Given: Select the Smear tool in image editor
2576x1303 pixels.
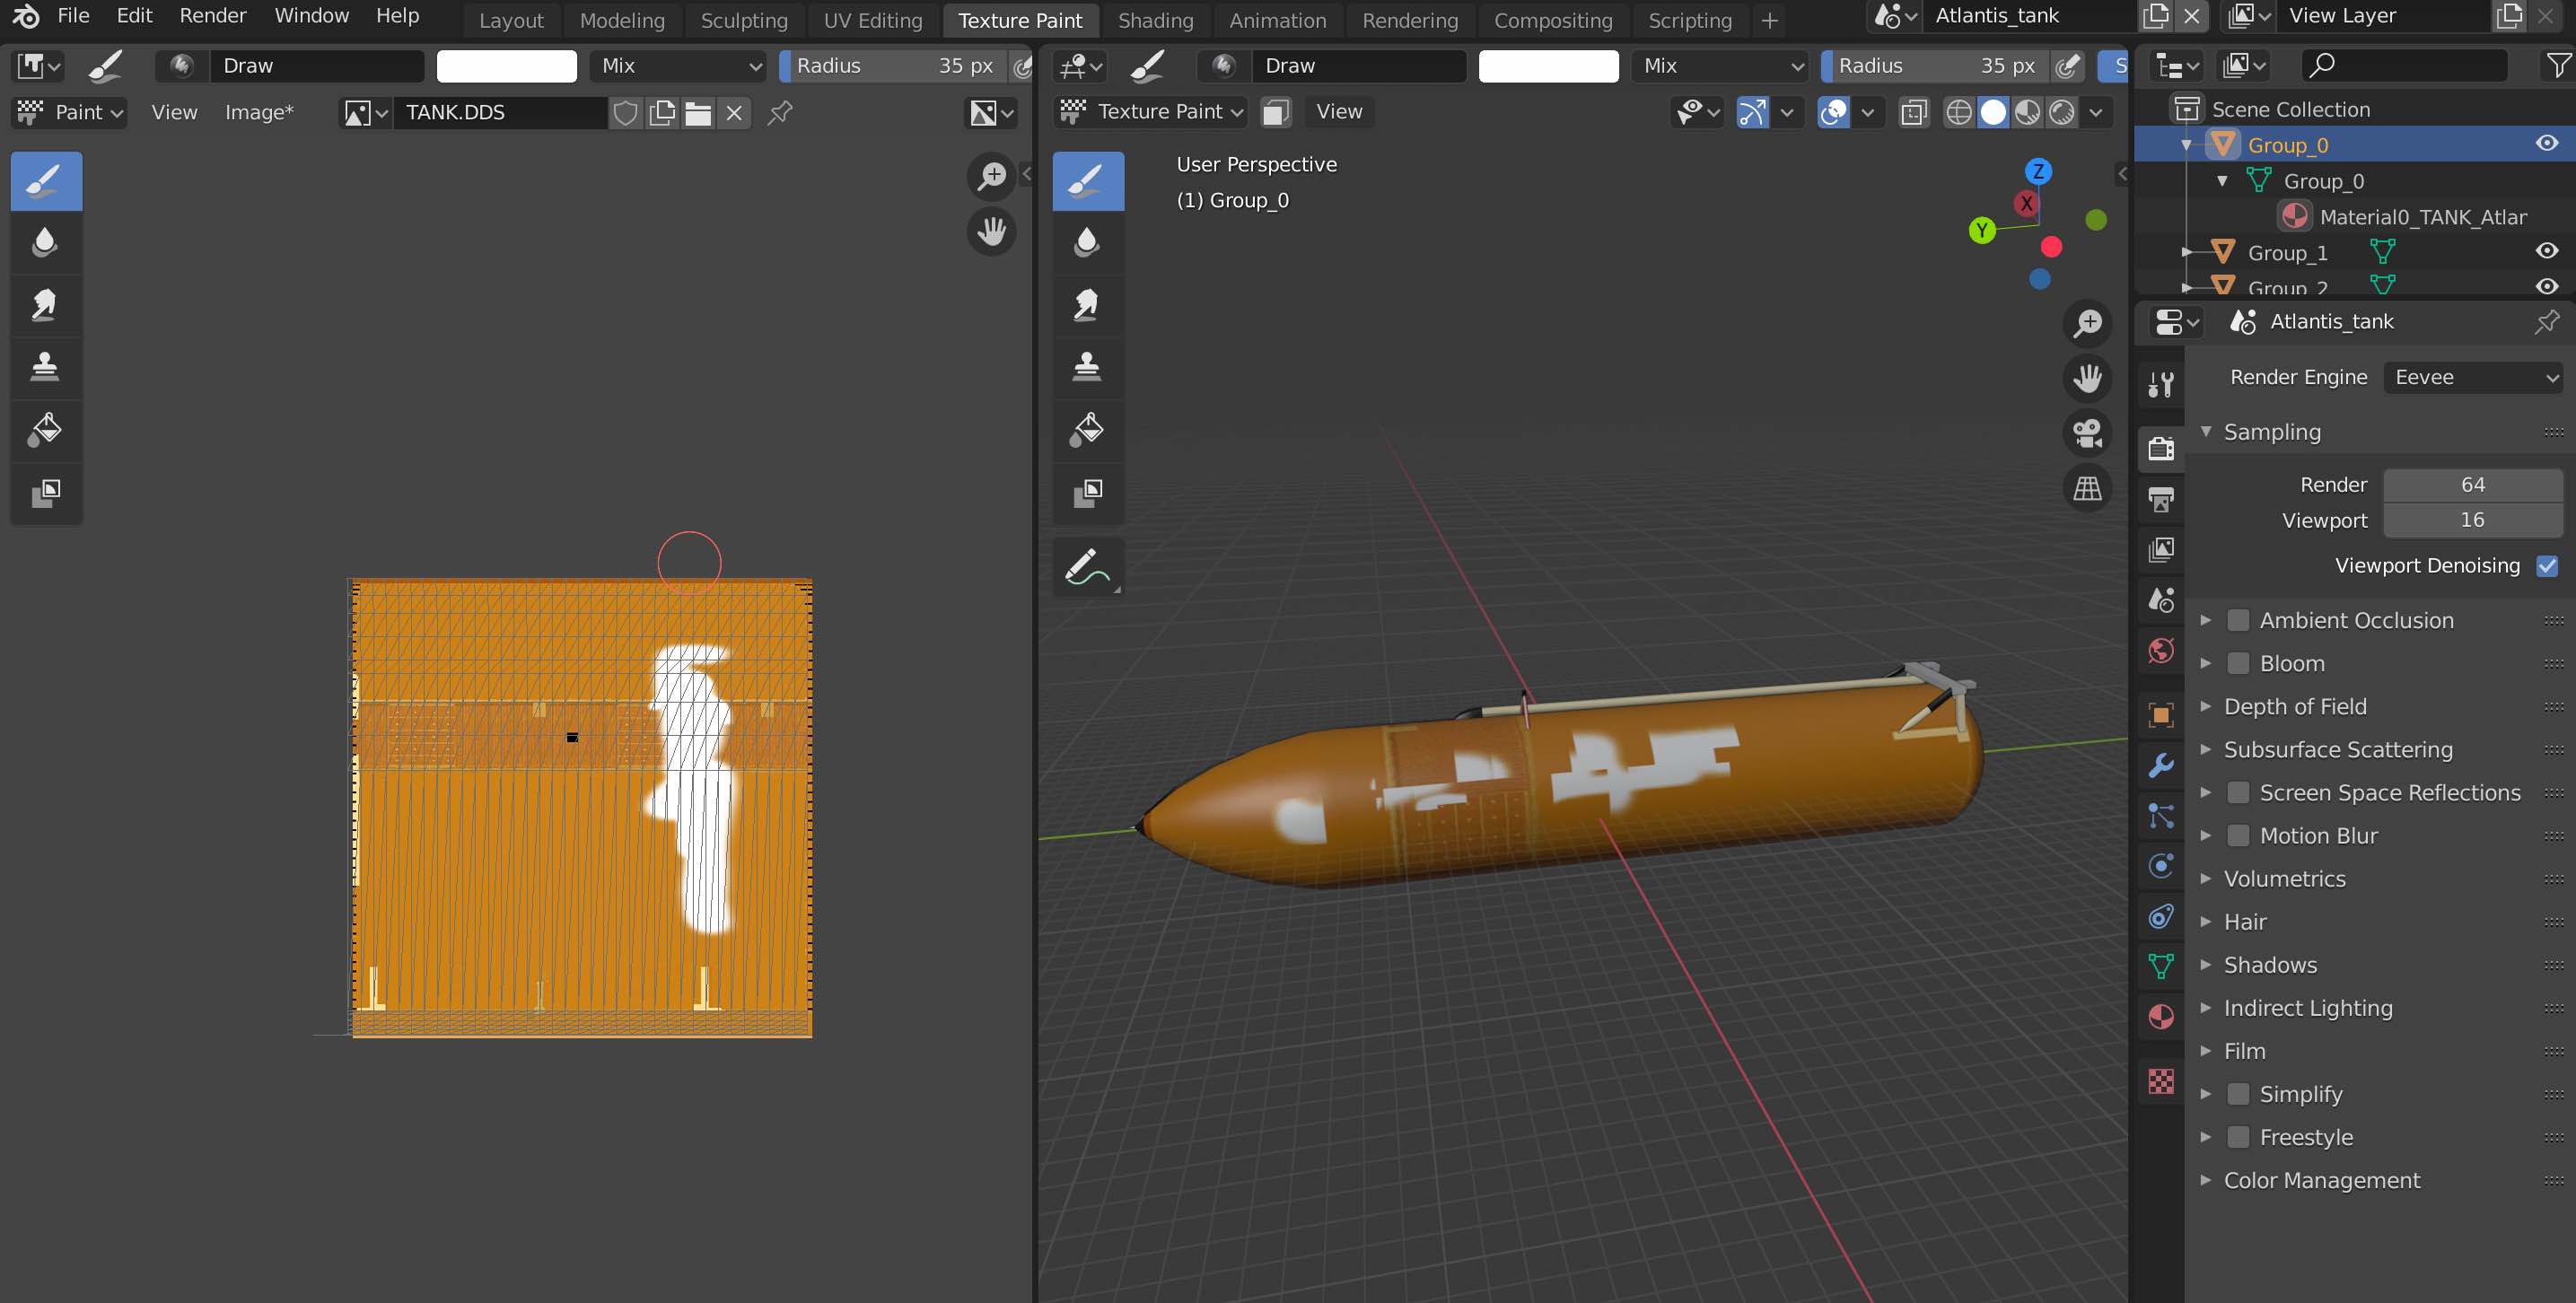Looking at the screenshot, I should 46,305.
